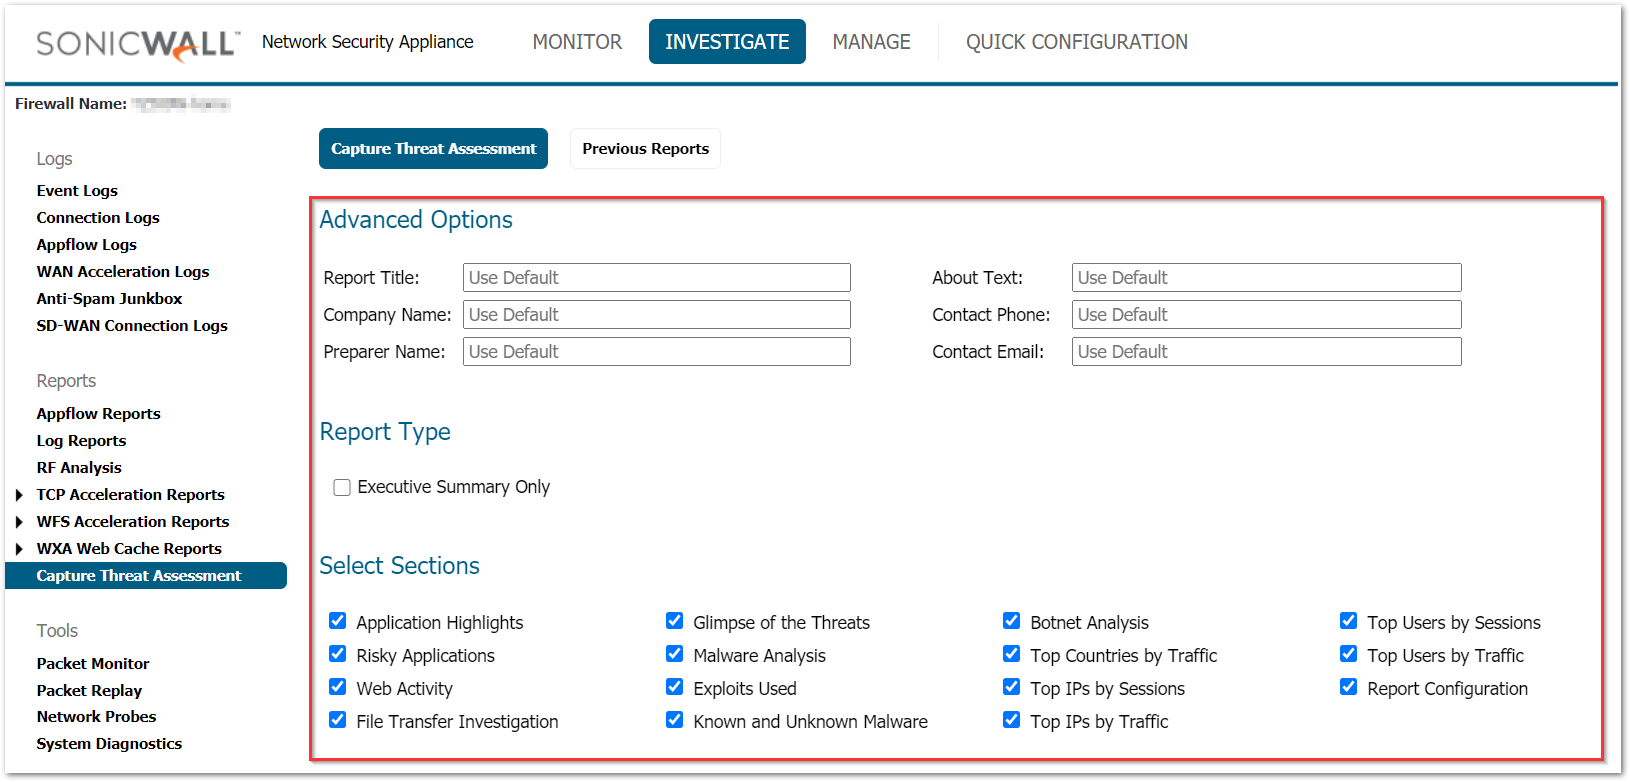View SD-WAN Connection Logs

tap(132, 325)
